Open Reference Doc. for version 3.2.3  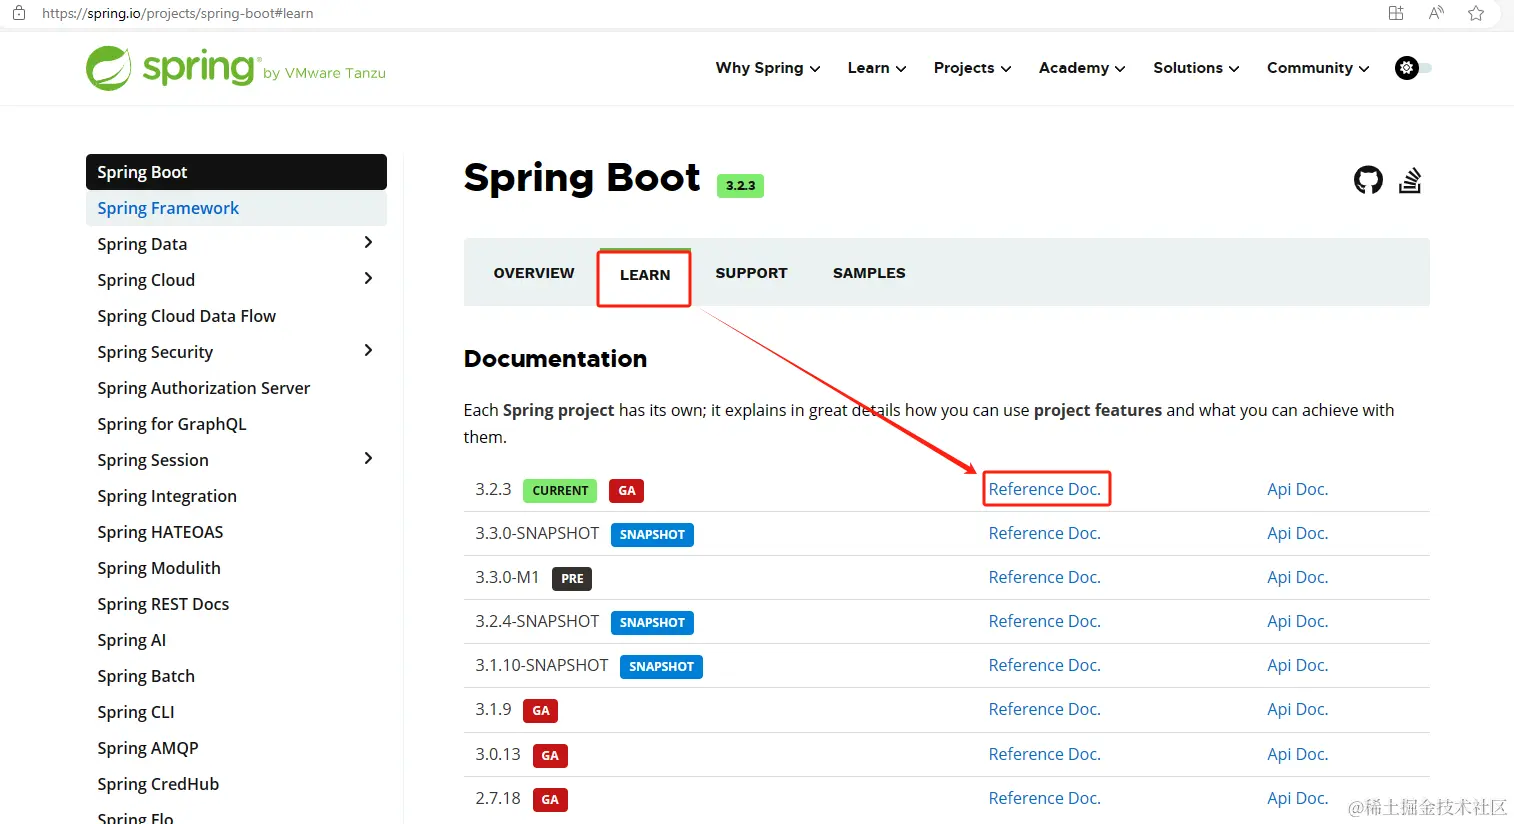click(1045, 489)
